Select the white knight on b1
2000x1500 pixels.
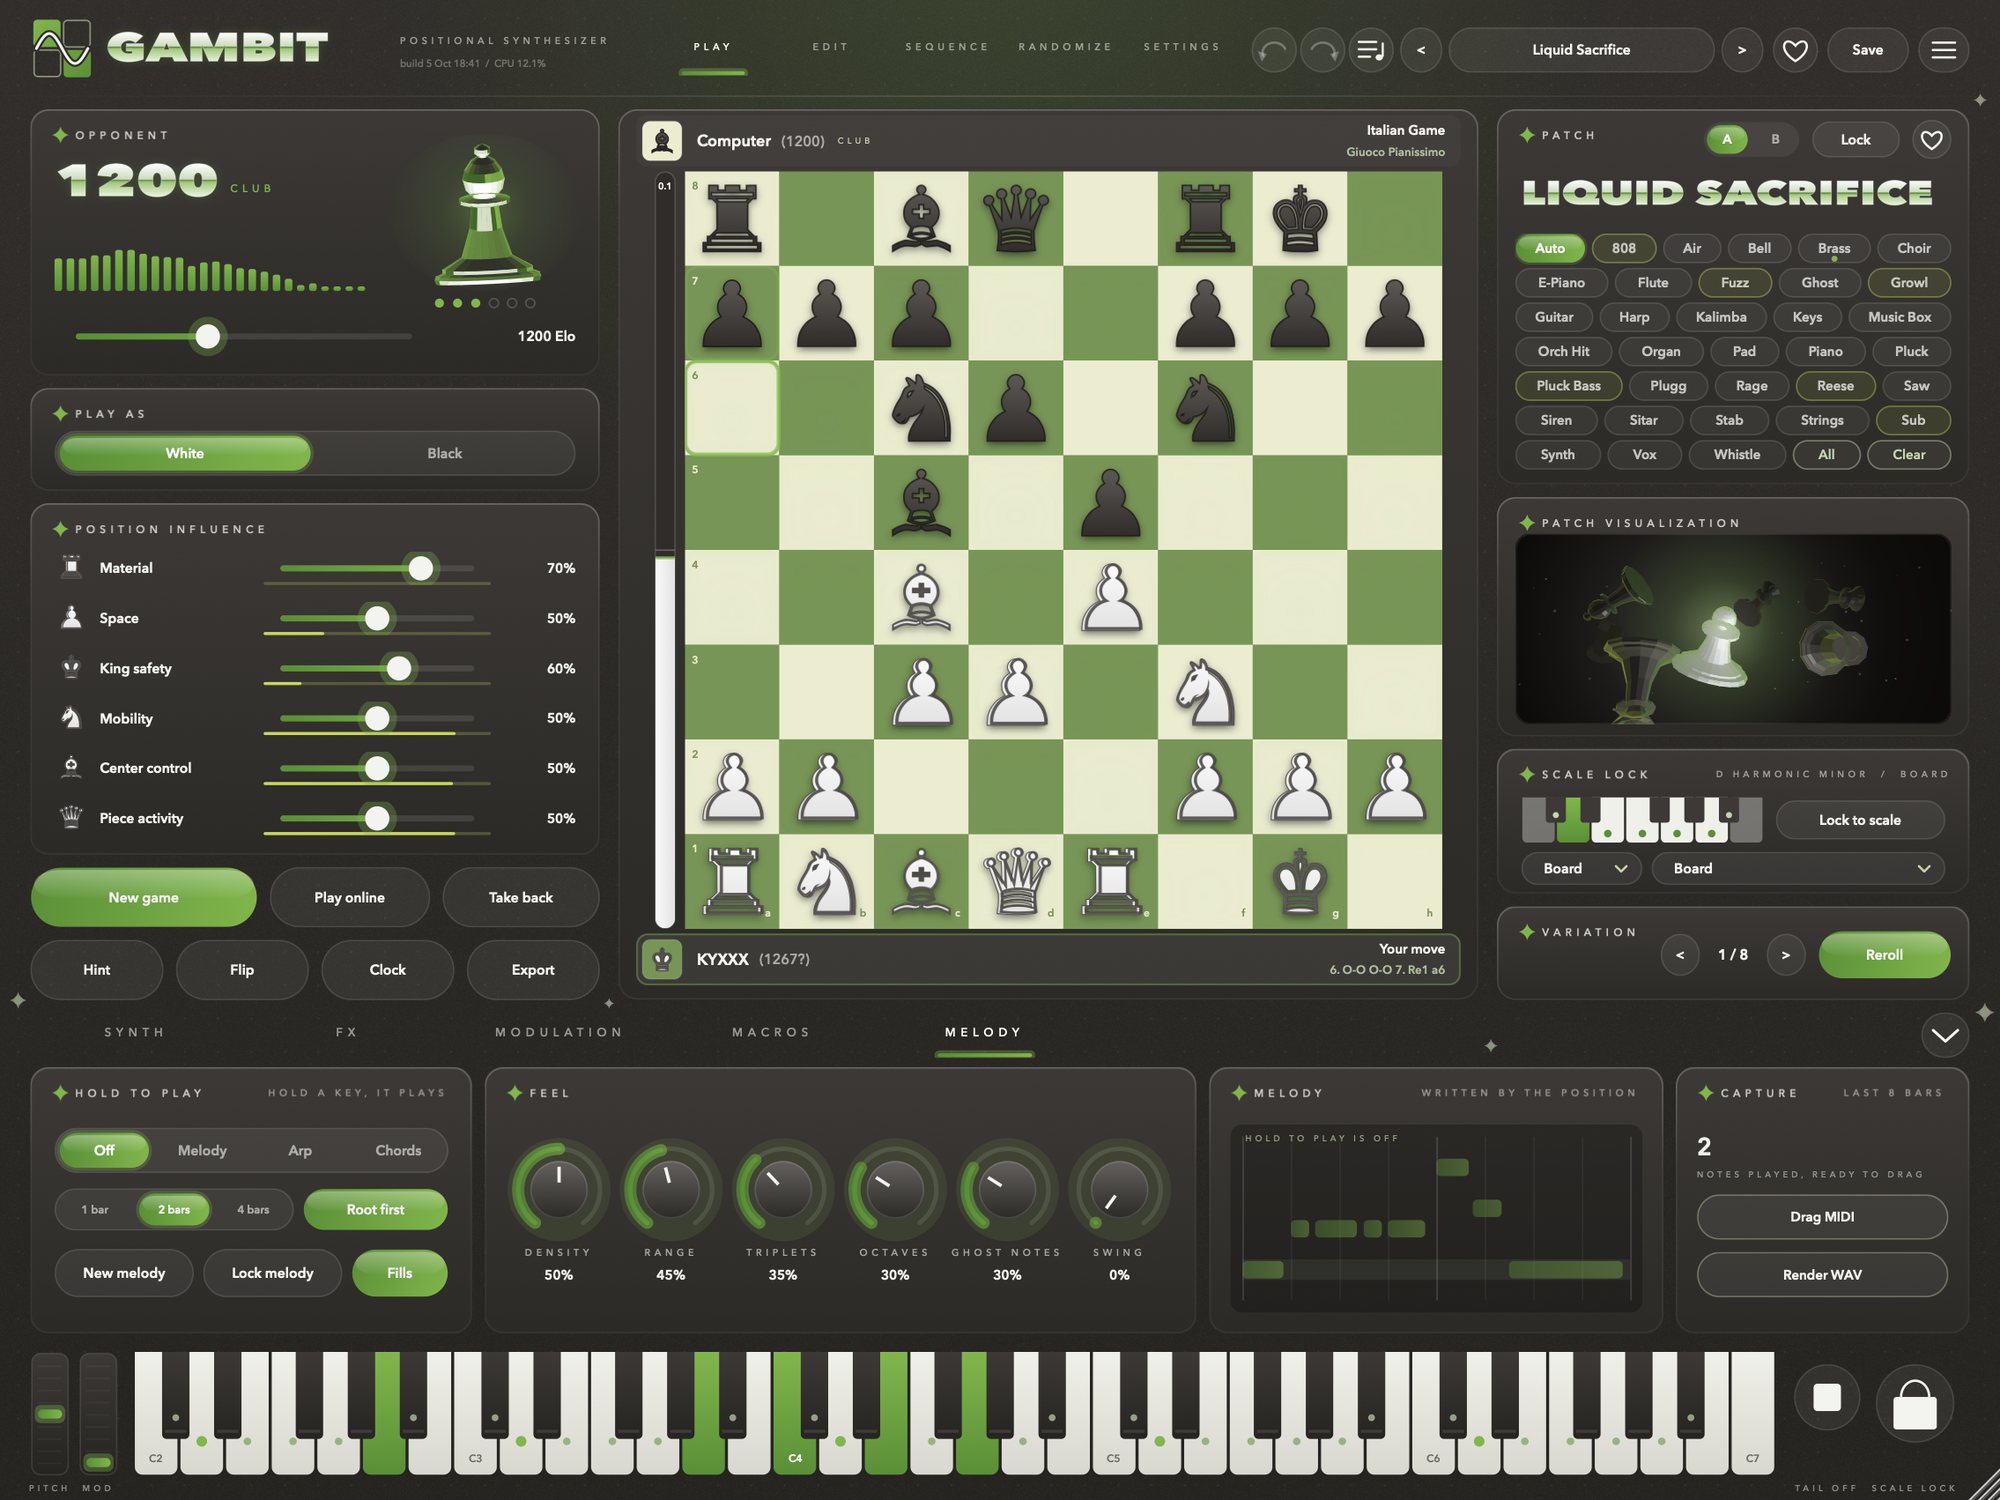pos(826,882)
